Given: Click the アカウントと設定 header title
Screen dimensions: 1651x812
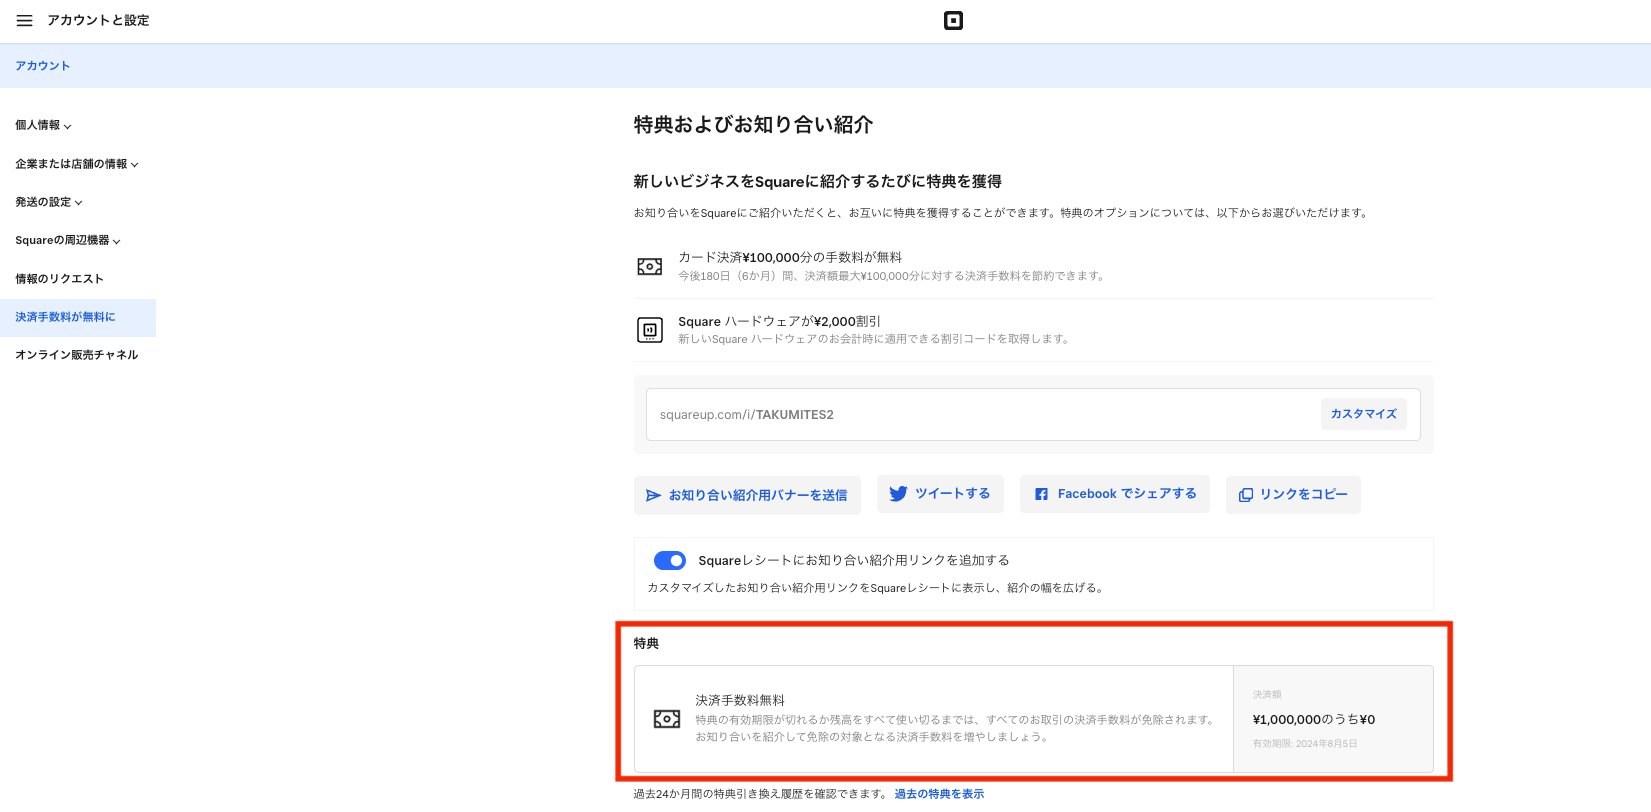Looking at the screenshot, I should 98,20.
